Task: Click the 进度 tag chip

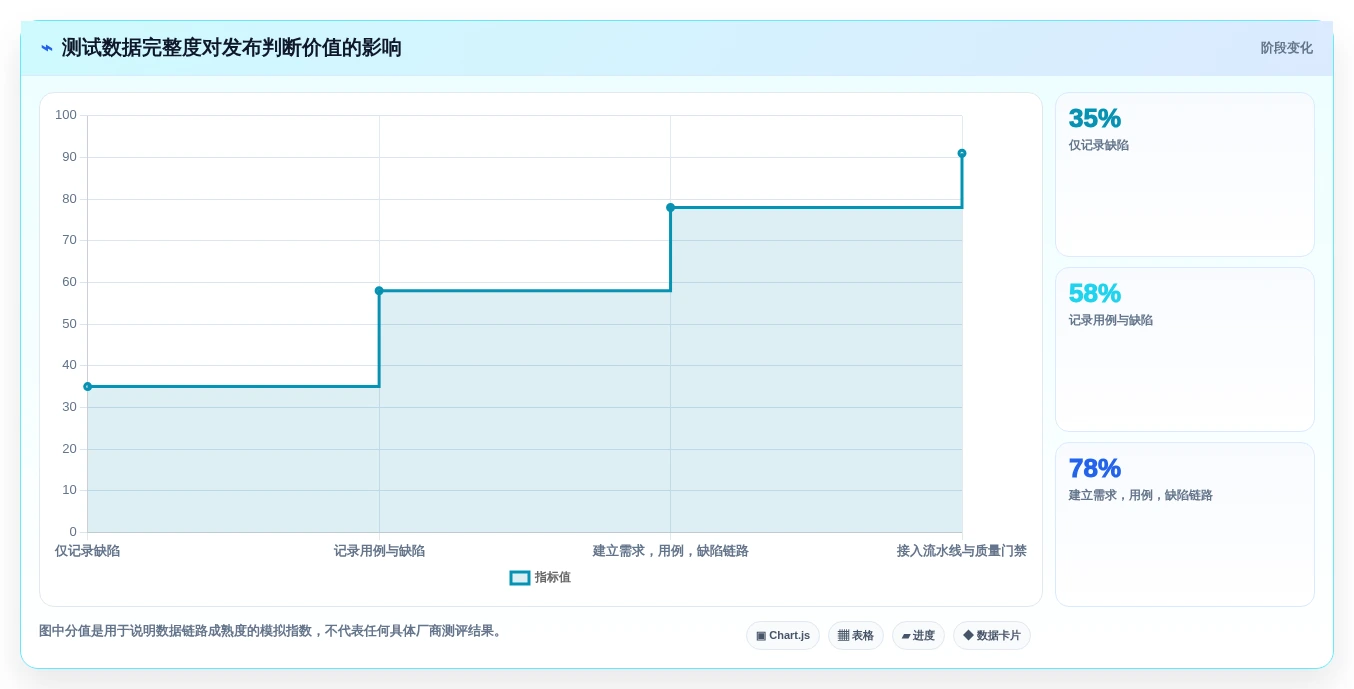Action: (918, 635)
